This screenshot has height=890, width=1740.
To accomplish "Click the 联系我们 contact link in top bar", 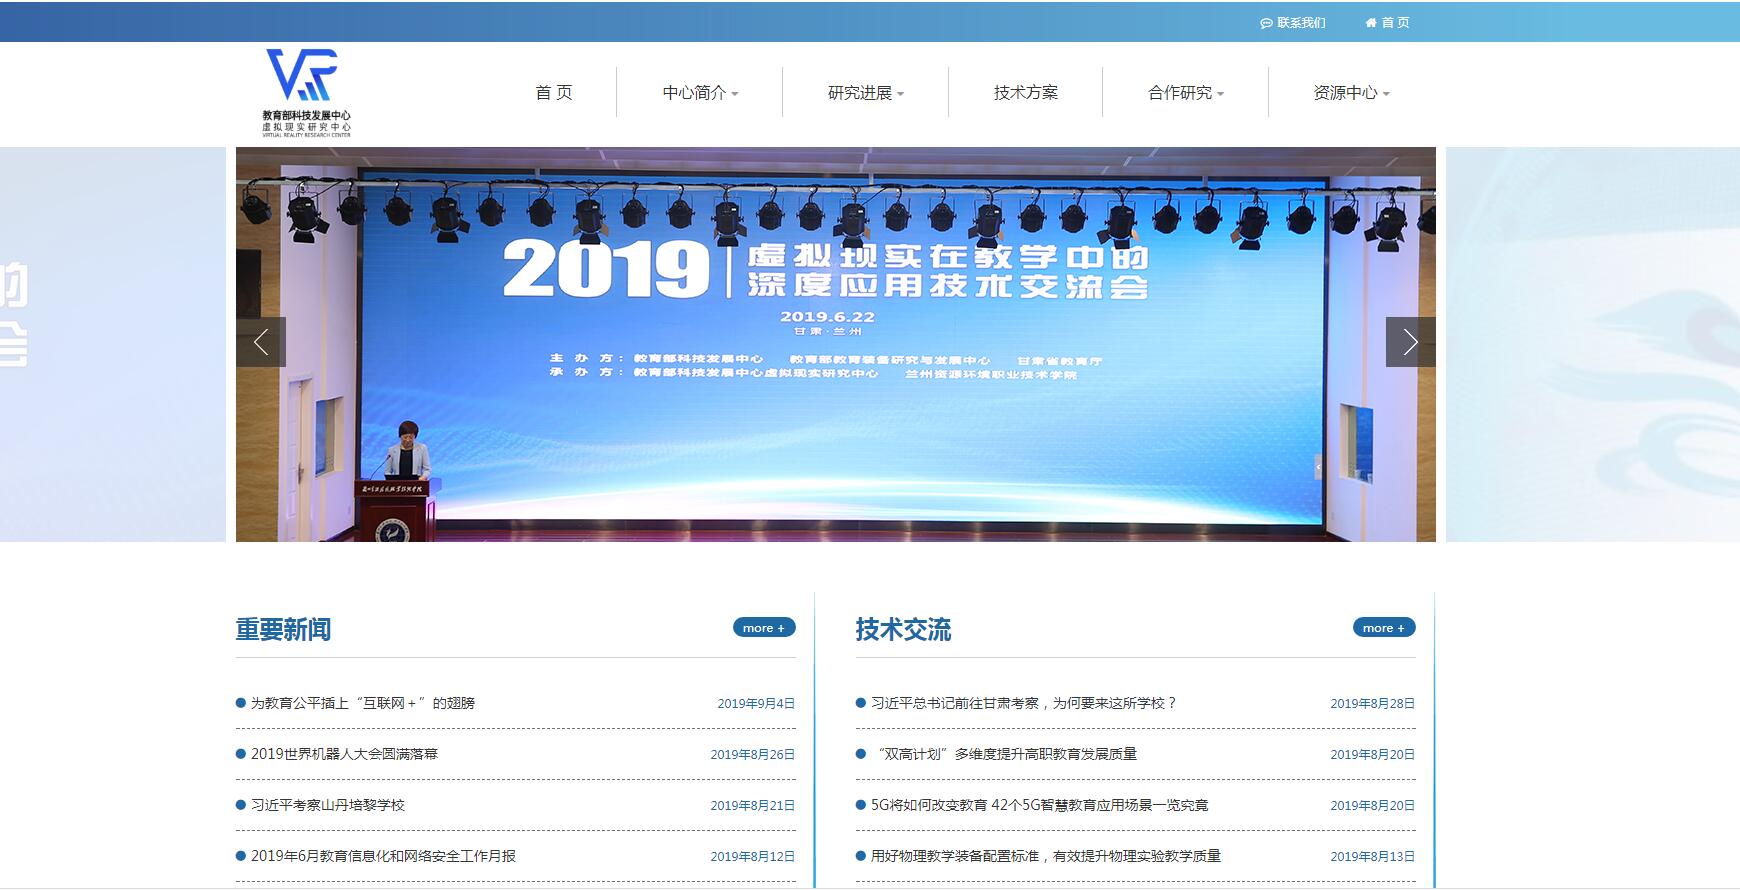I will (1293, 22).
